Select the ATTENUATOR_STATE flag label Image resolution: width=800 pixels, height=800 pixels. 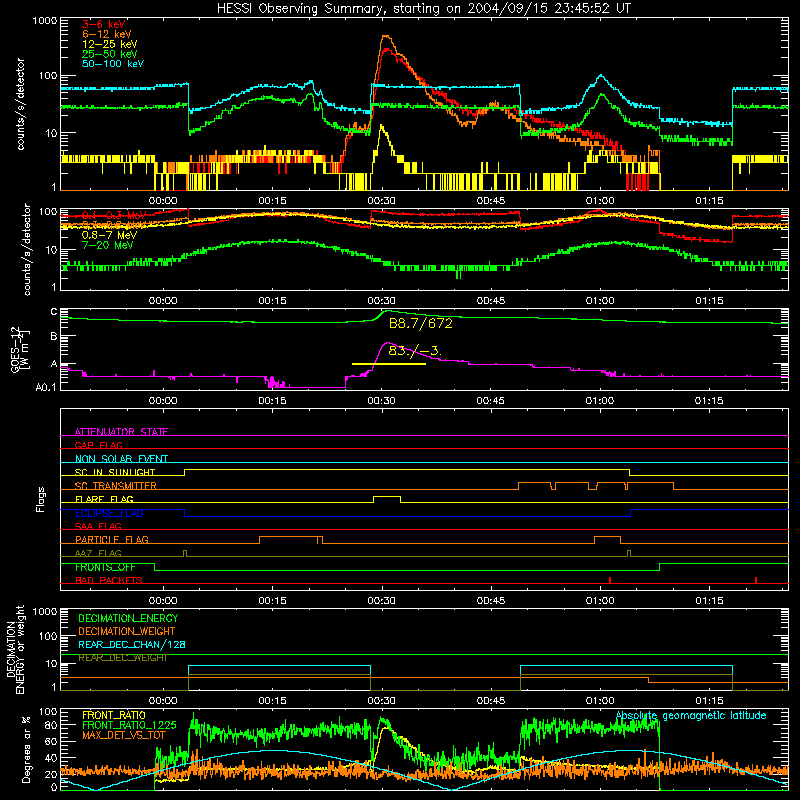pyautogui.click(x=121, y=432)
